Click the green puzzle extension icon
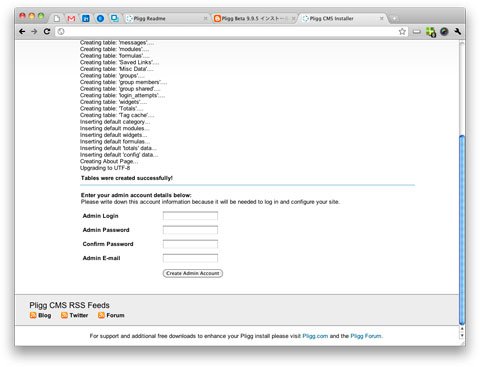This screenshot has height=367, width=480. (x=431, y=32)
